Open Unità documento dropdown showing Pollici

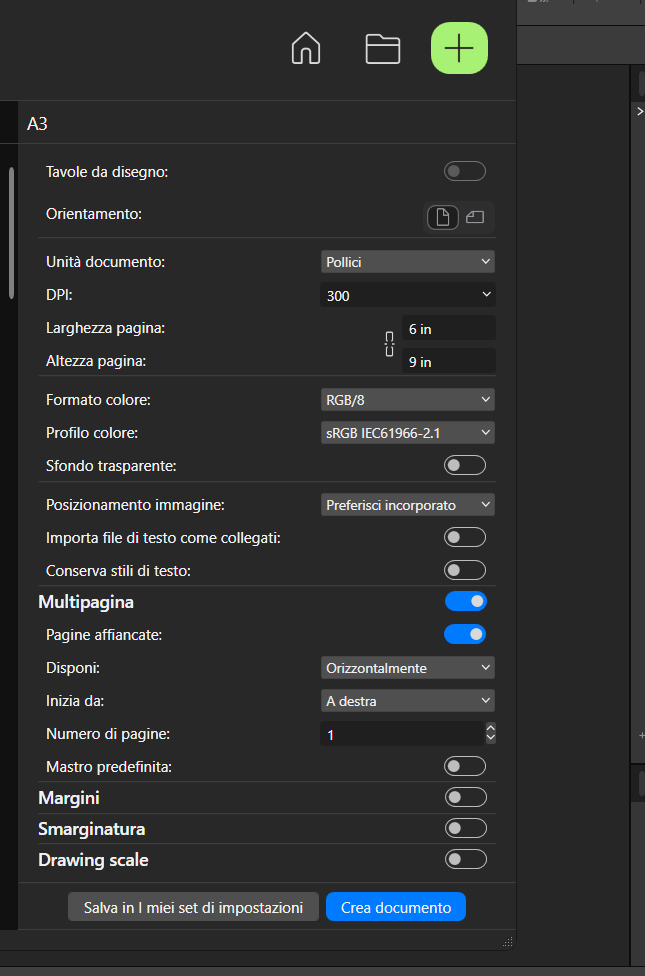(x=408, y=262)
